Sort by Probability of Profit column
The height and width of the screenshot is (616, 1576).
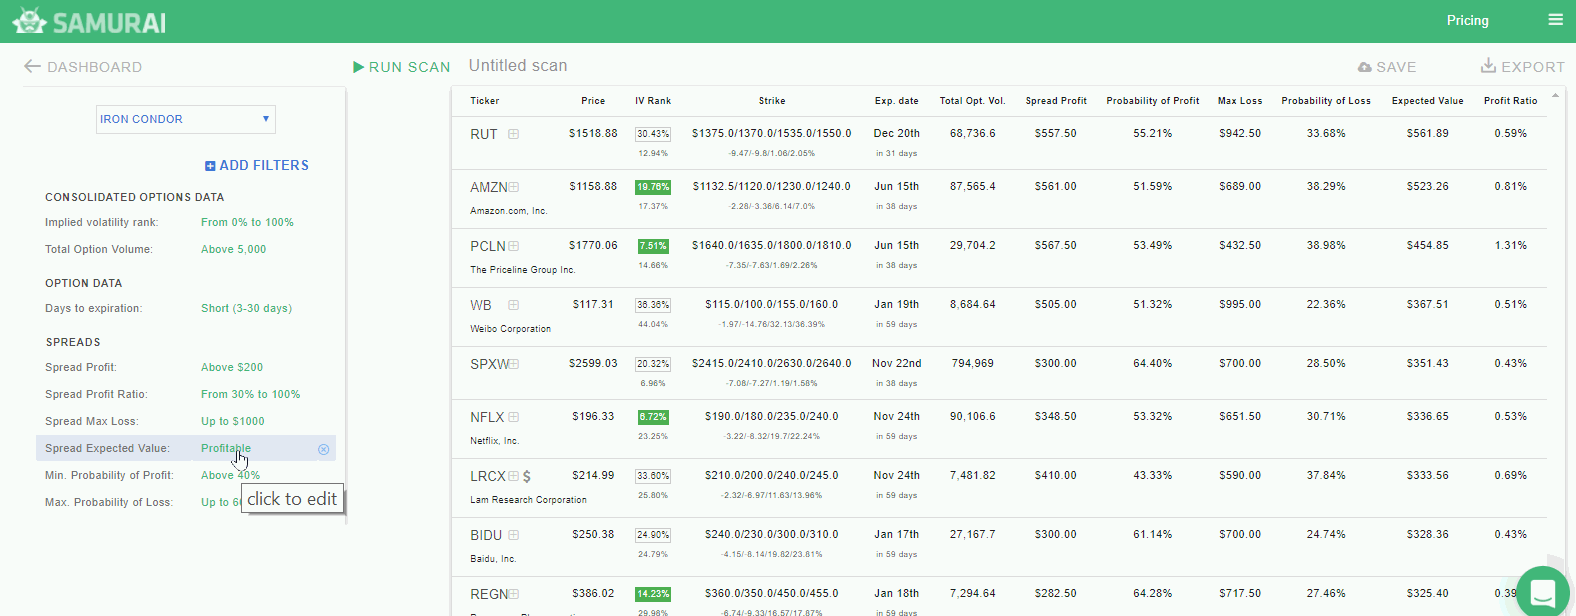click(1153, 101)
